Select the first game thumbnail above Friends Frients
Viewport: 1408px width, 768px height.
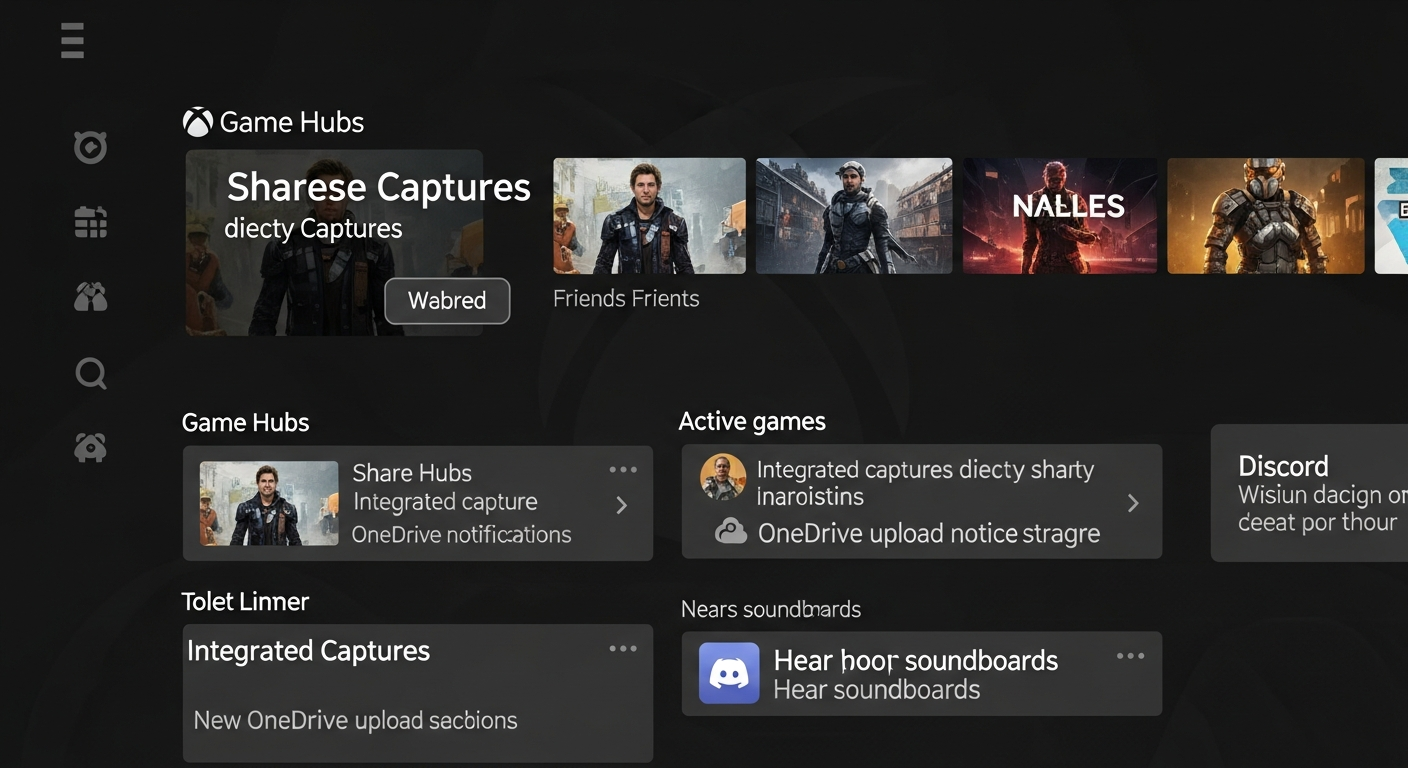649,215
